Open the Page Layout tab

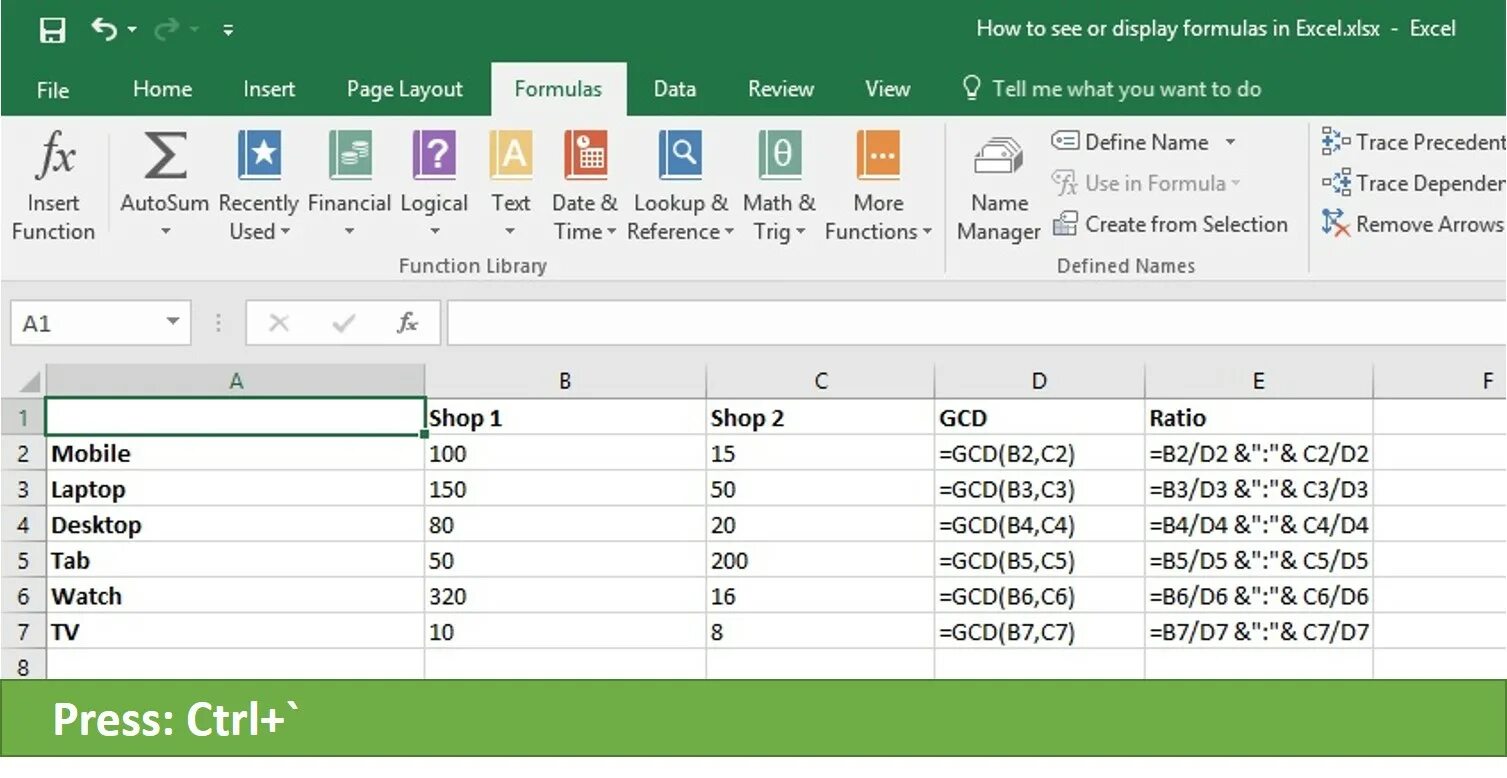405,89
